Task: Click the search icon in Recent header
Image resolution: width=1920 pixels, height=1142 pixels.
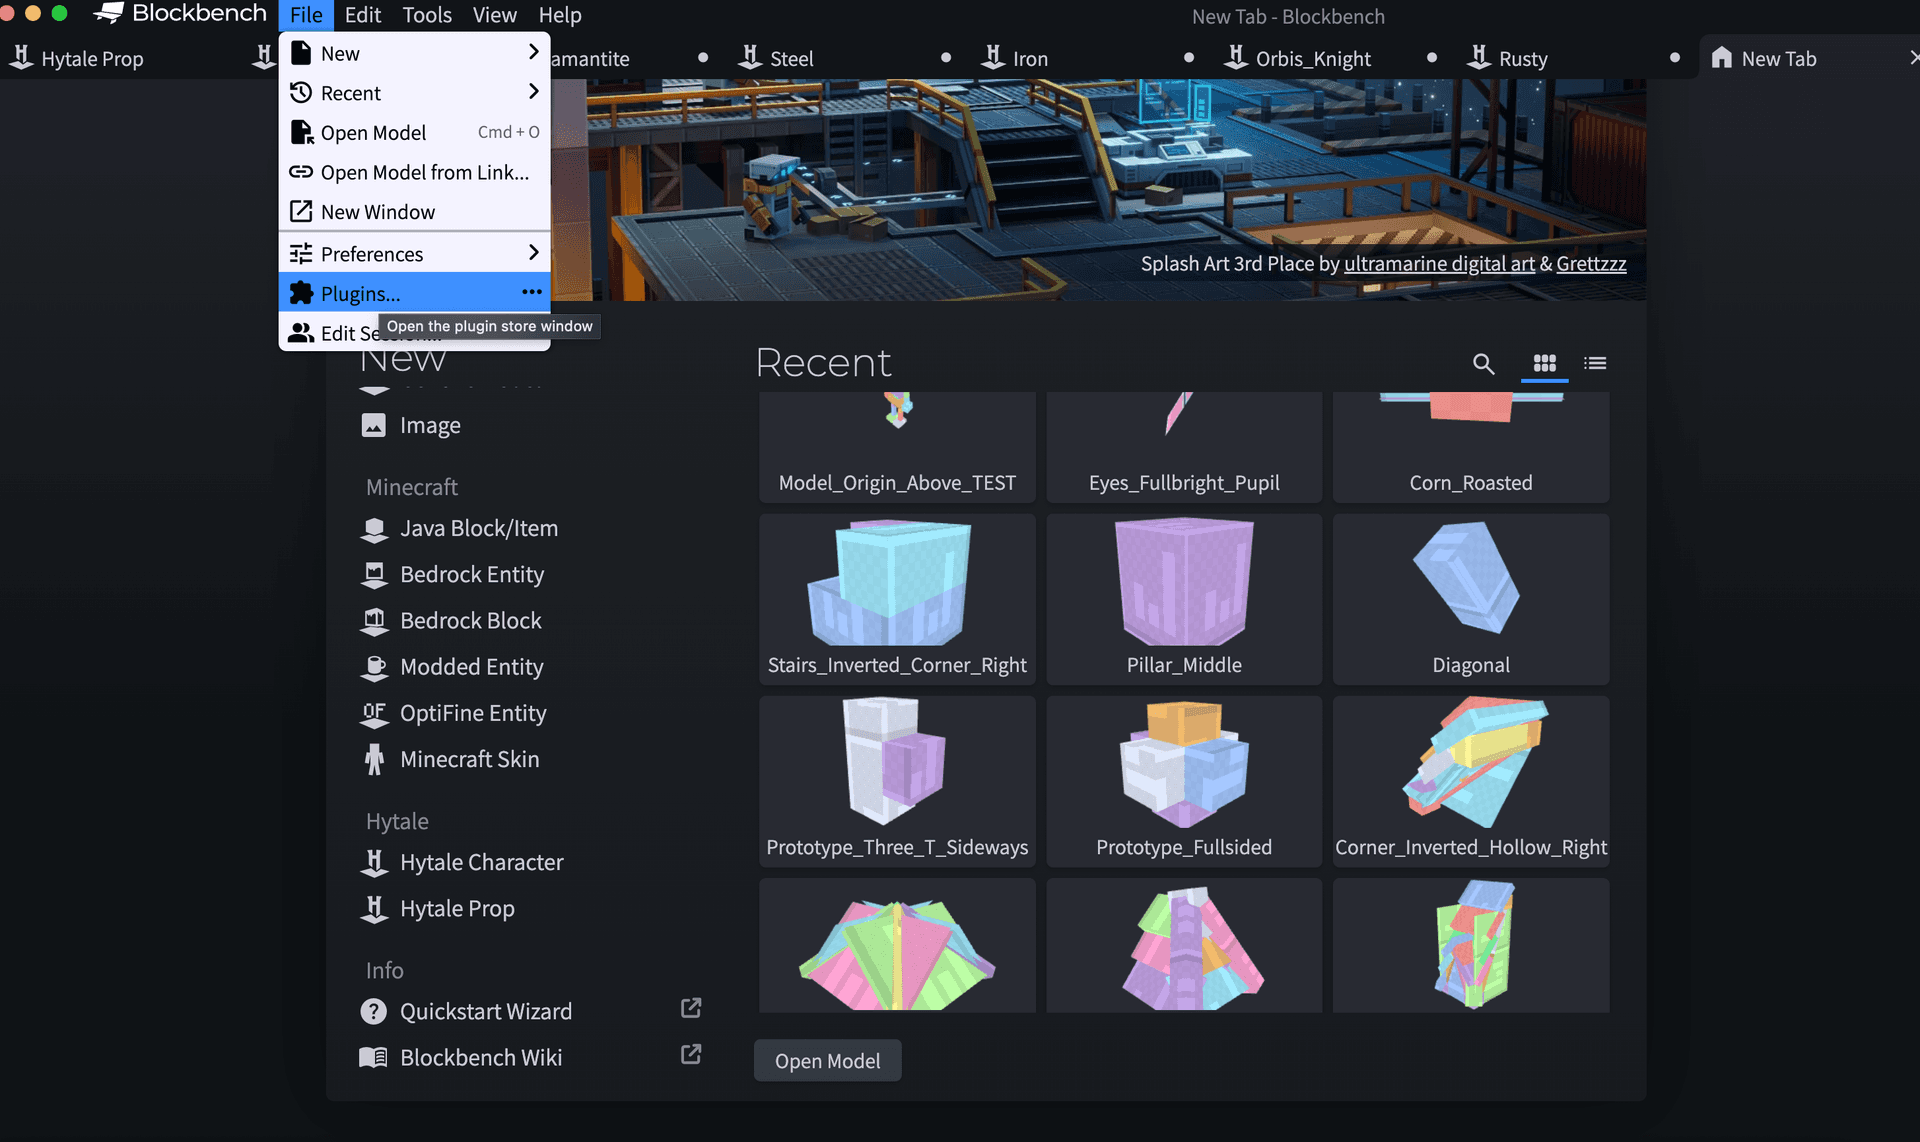Action: point(1483,364)
